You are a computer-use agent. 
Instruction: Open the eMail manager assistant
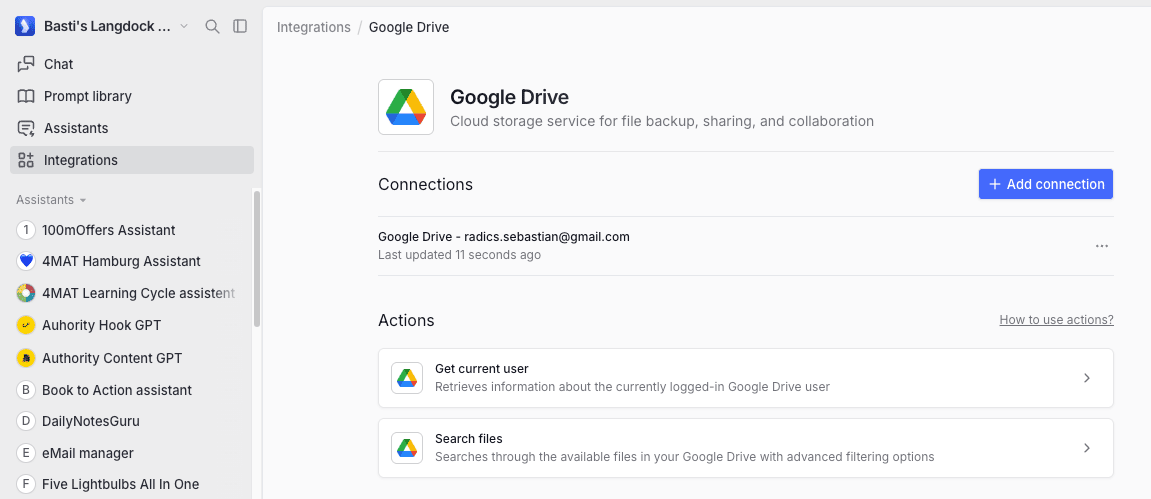coord(88,453)
